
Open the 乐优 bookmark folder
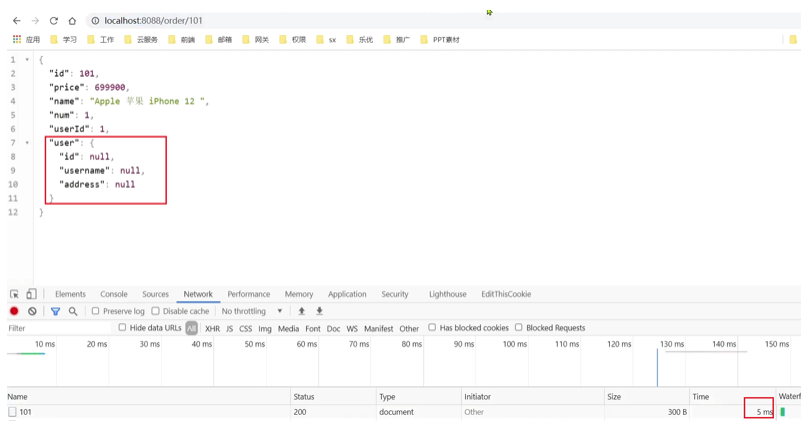(359, 39)
